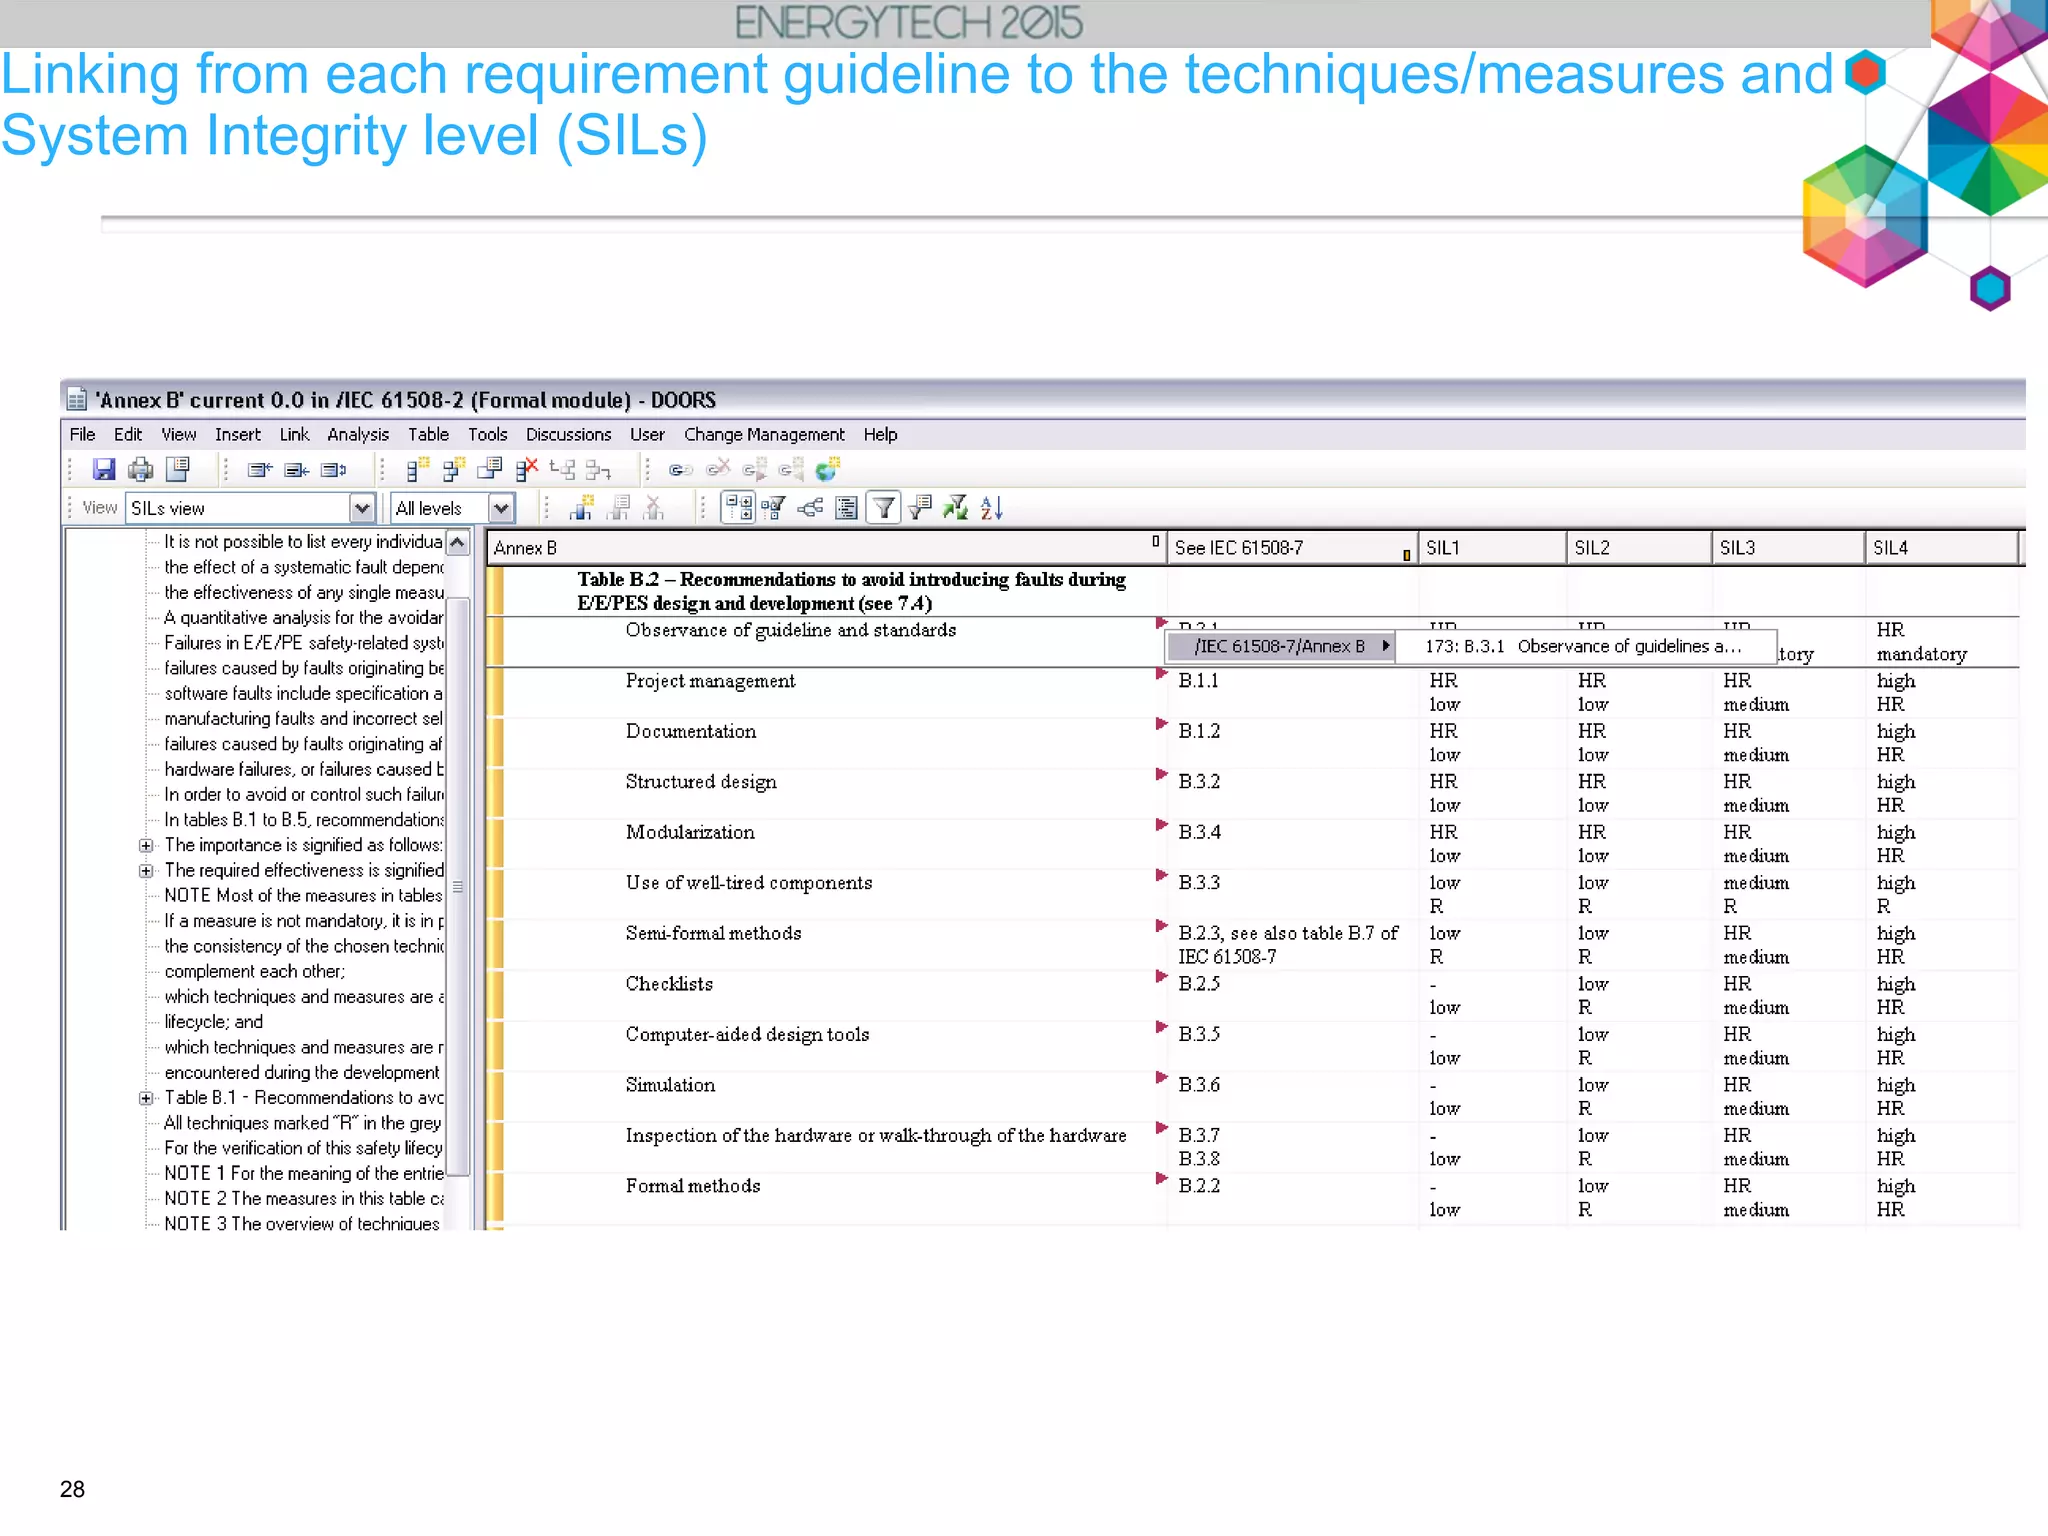Click the Sort A-Z icon
The image size is (2048, 1536).
991,508
